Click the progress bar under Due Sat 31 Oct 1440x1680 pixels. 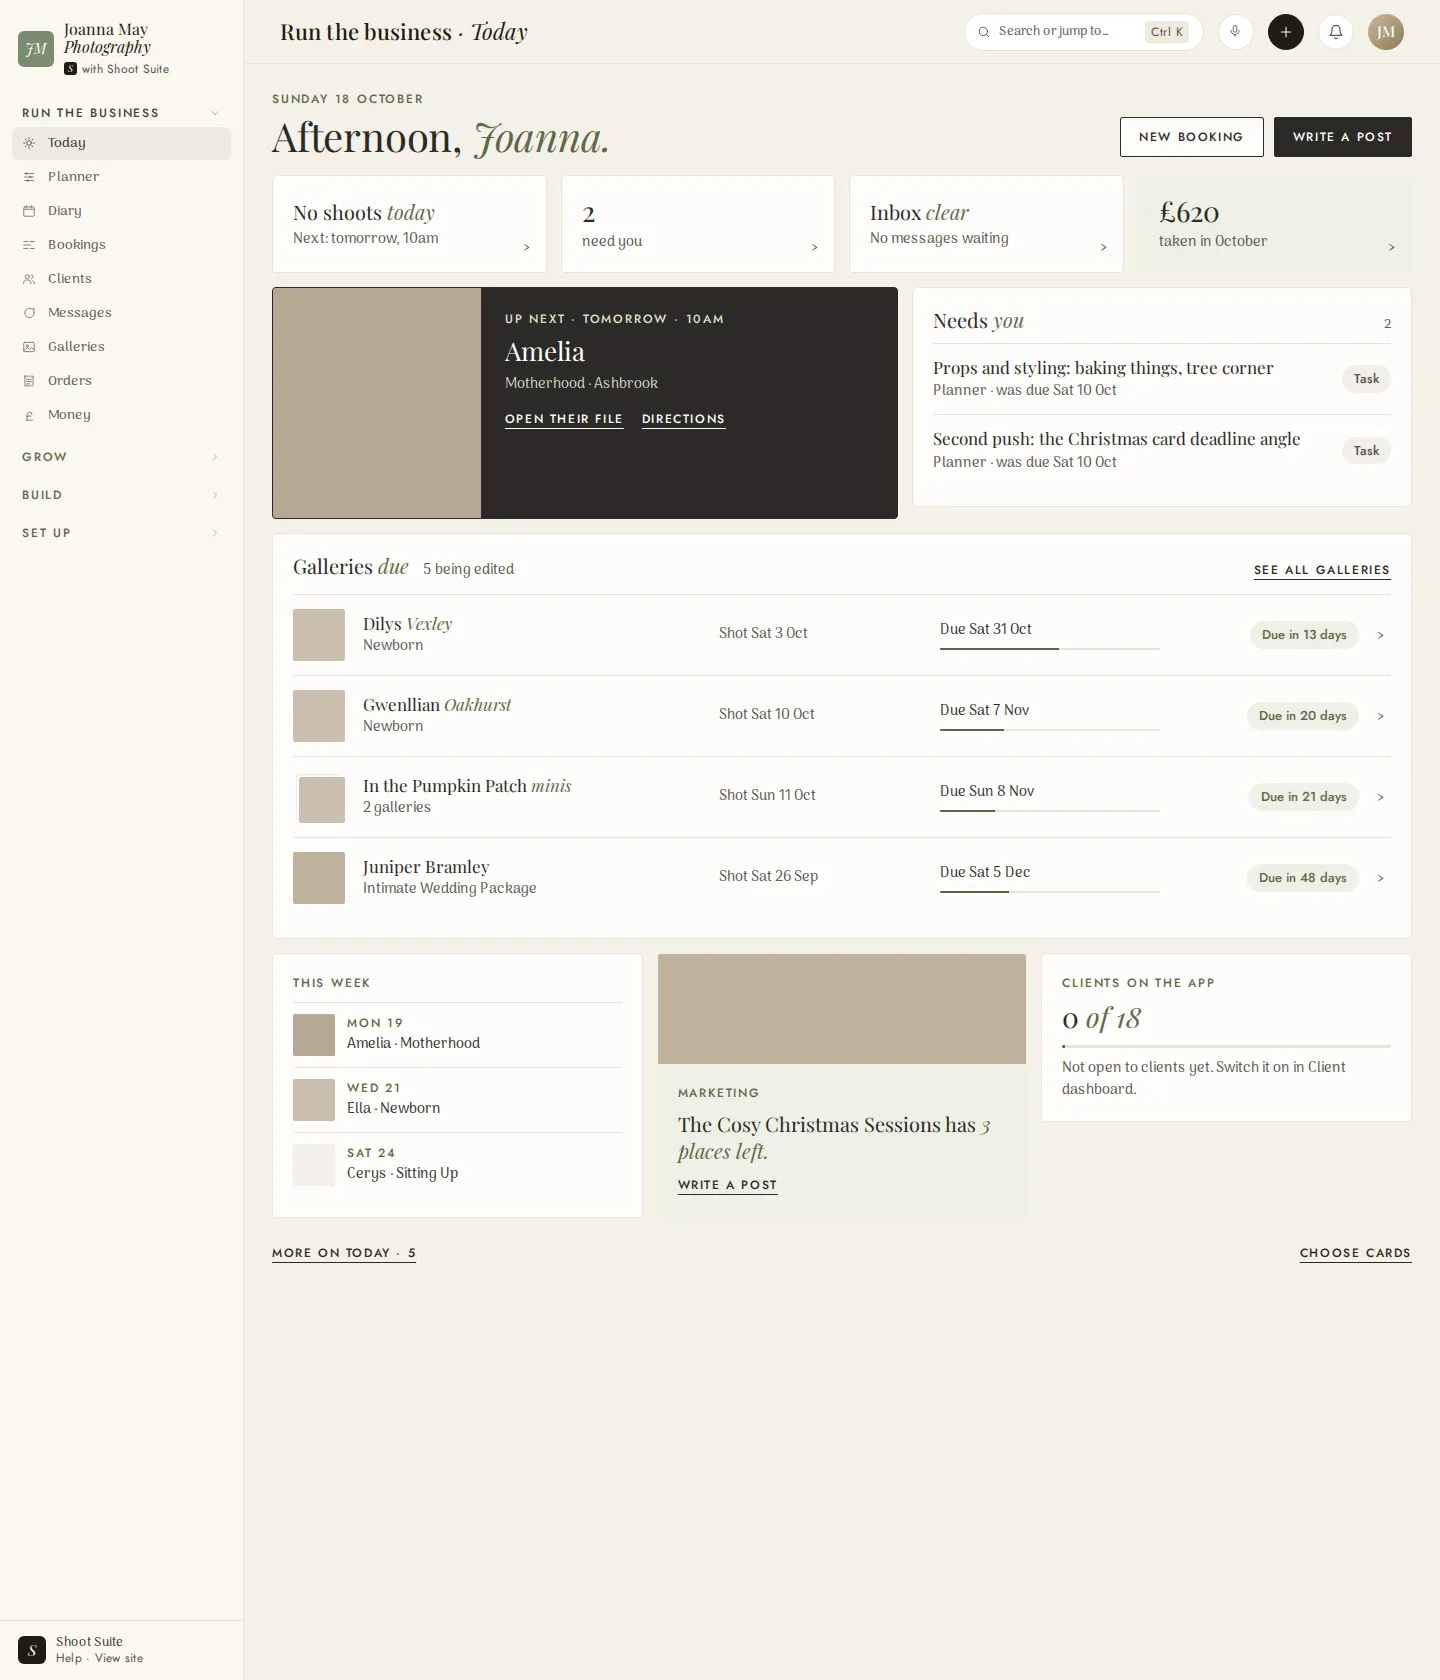click(1050, 649)
